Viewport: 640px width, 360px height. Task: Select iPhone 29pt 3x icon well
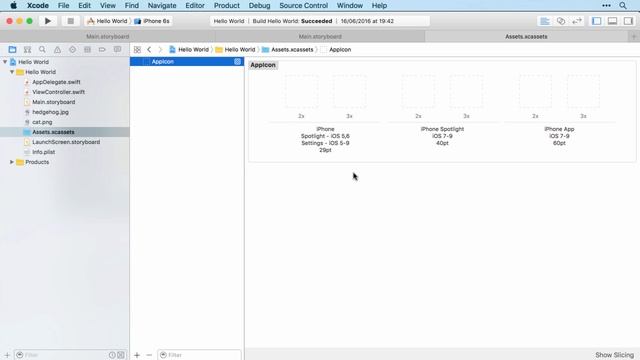(349, 91)
